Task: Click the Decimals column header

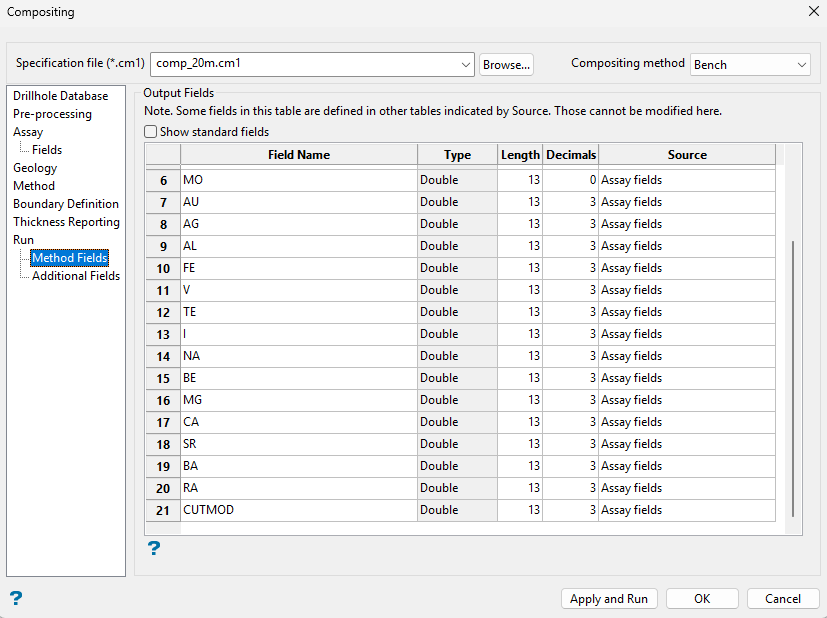Action: pyautogui.click(x=571, y=154)
